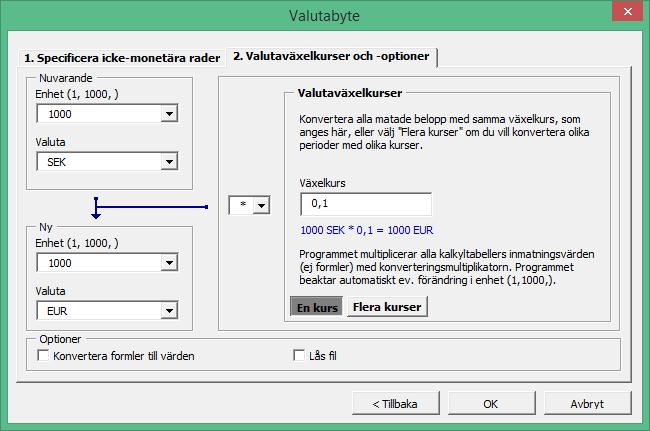The width and height of the screenshot is (650, 431).
Task: Toggle the En kurs button
Action: click(317, 307)
